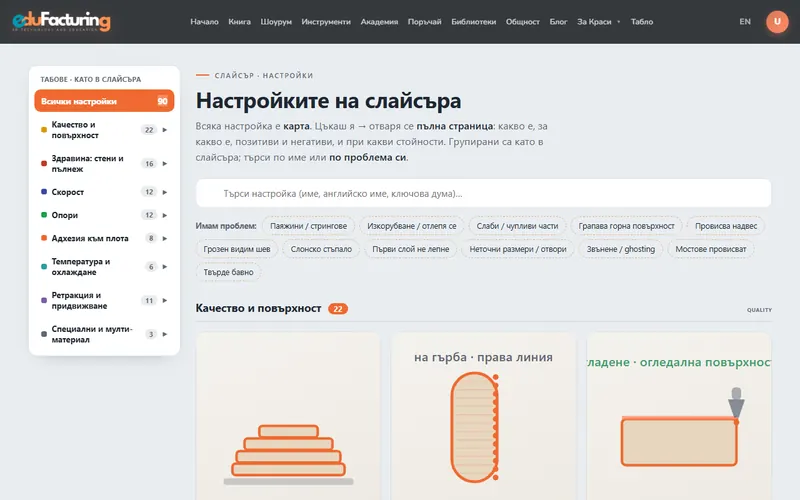
Task: Click the 22 count badge by Качество heading
Action: pos(338,309)
